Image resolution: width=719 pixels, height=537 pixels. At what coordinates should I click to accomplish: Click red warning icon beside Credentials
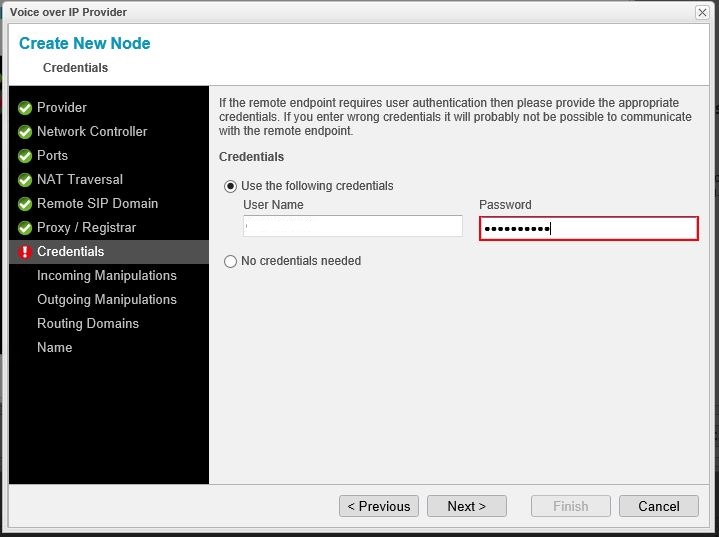tap(25, 252)
